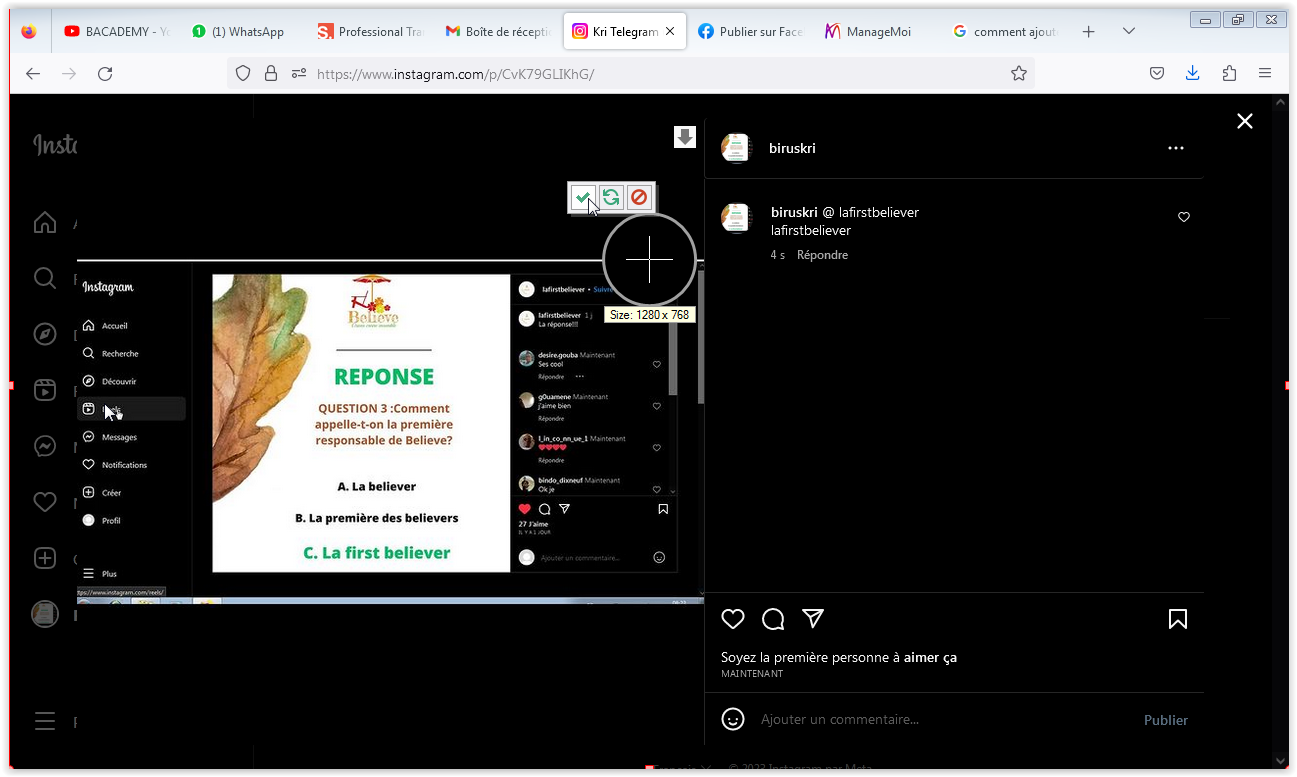Confirm capture with the green checkmark
This screenshot has width=1297, height=777.
pyautogui.click(x=582, y=198)
